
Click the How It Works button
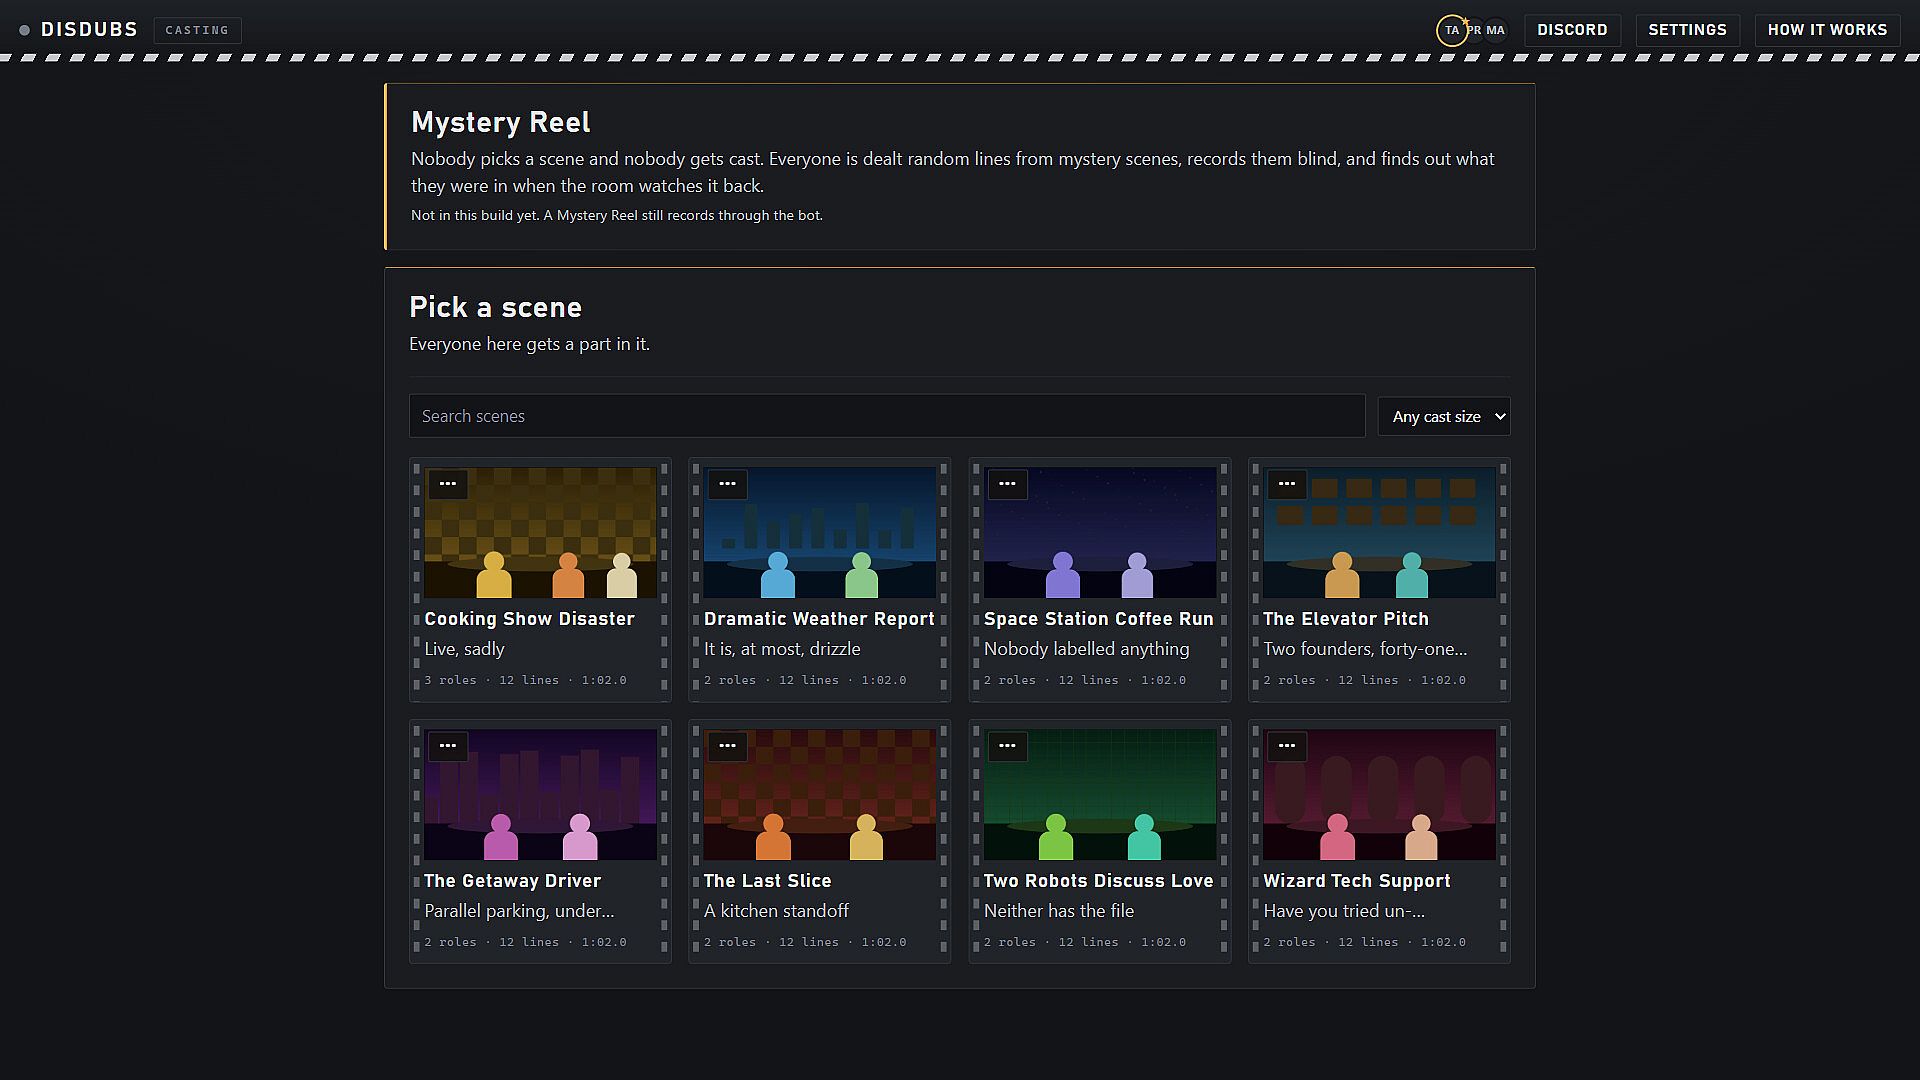(1827, 30)
